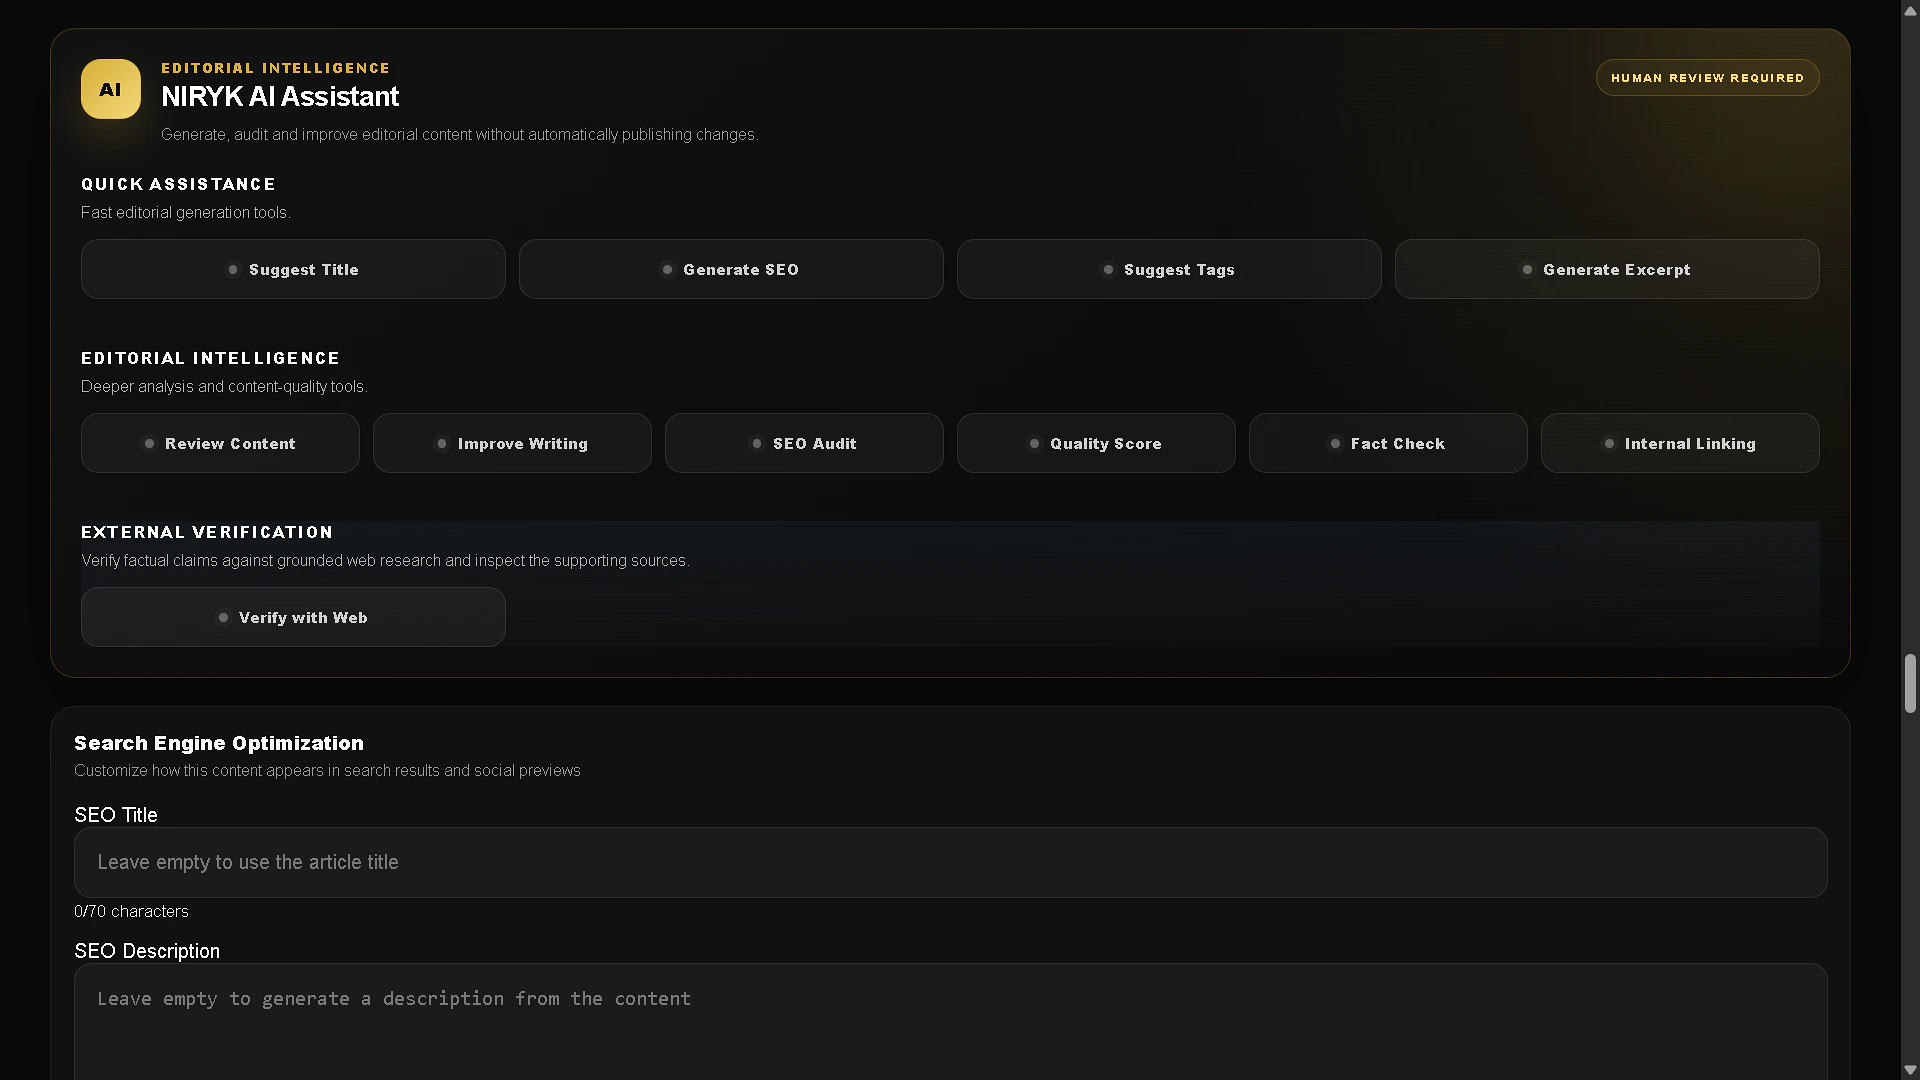Click the scrollbar down arrow
The width and height of the screenshot is (1920, 1080).
(x=1910, y=1070)
